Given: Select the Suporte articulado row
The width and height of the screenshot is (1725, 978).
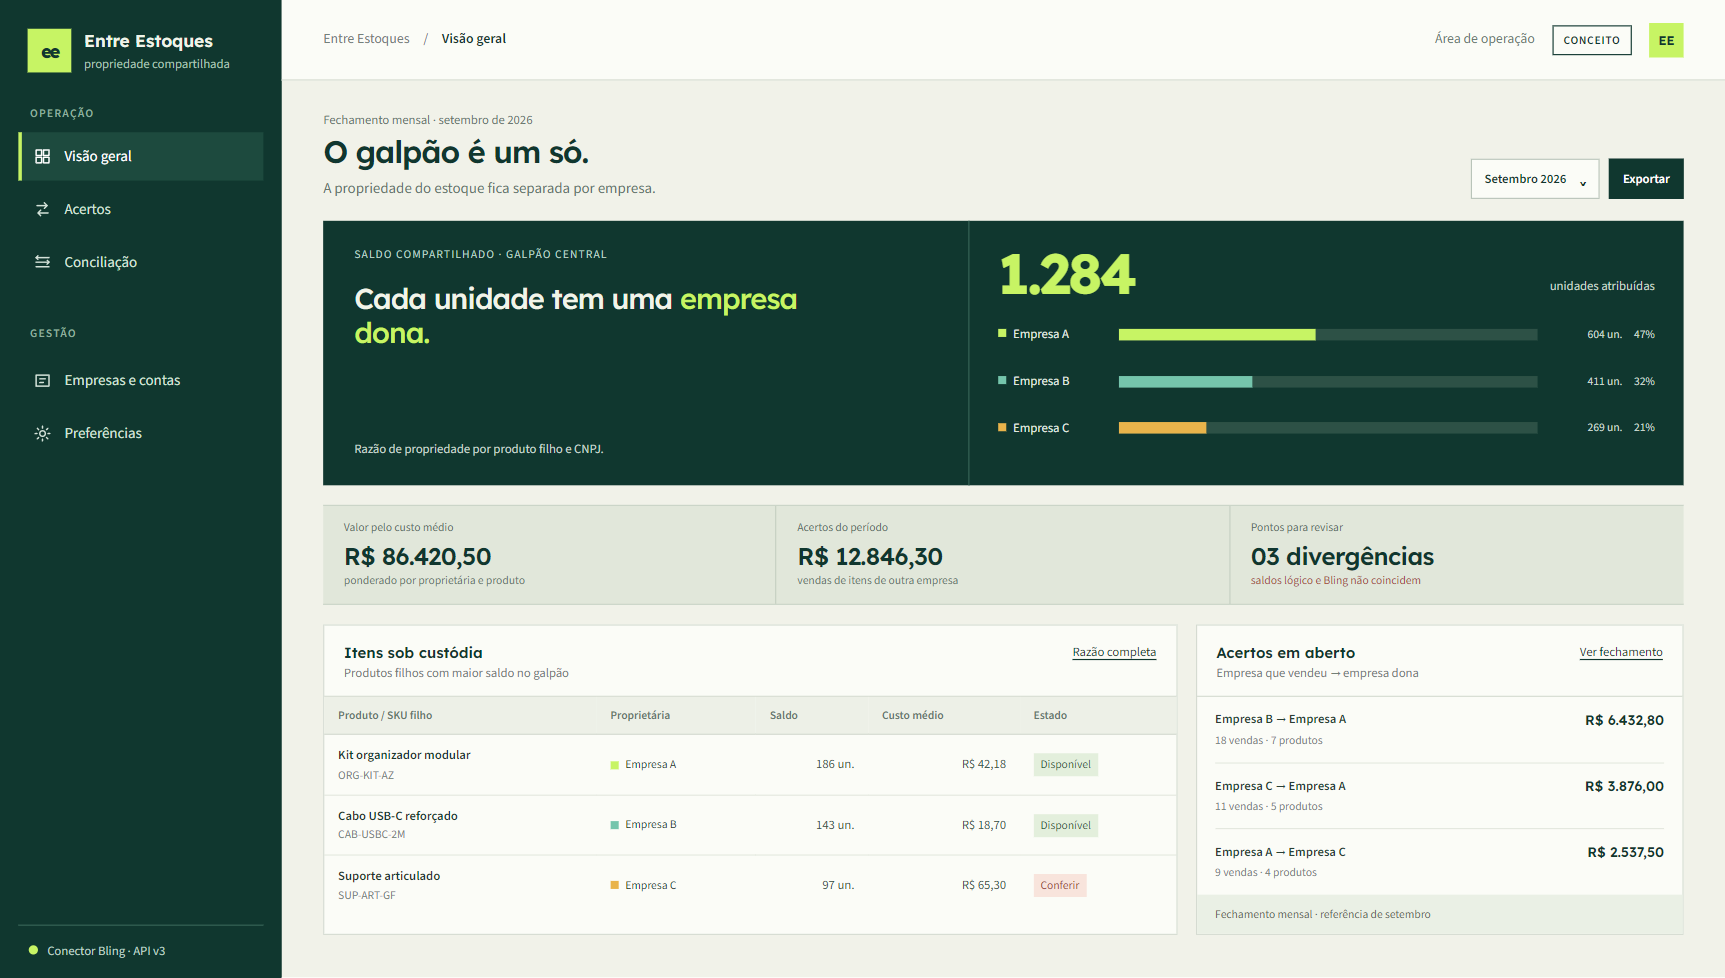Looking at the screenshot, I should pos(750,886).
